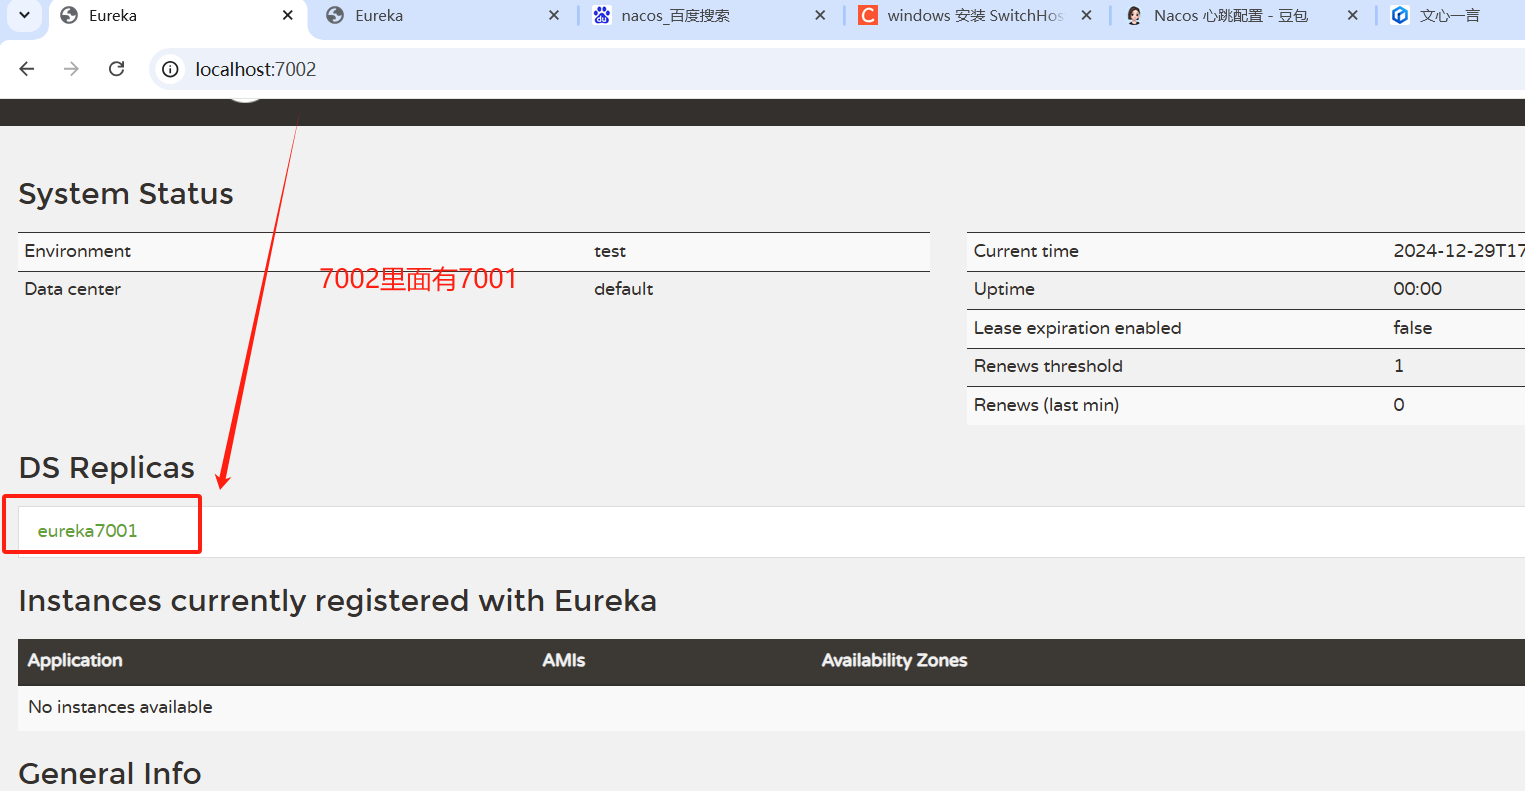Click globe favicon on first Eureka tab
Screen dimensions: 1525x791
coord(69,16)
